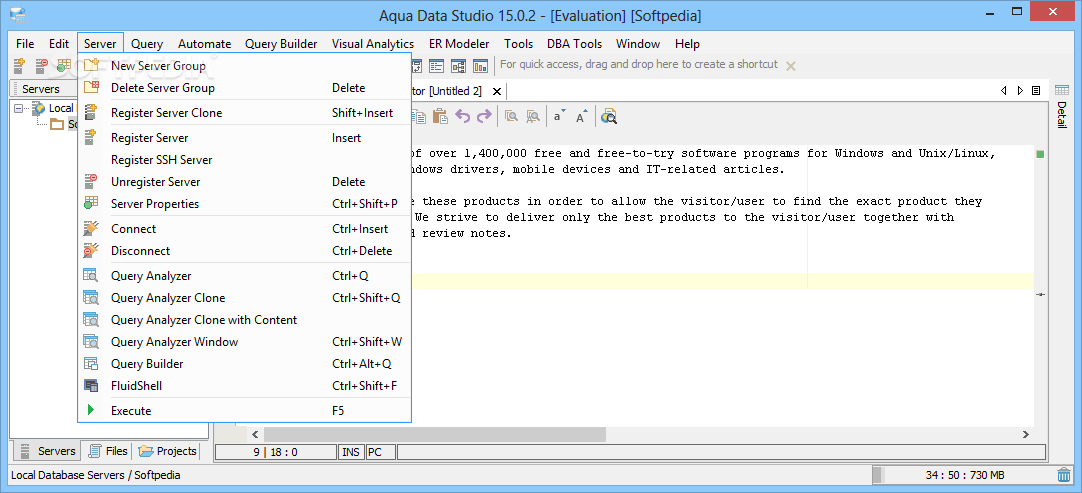Collapse the Local servers tree node
The width and height of the screenshot is (1082, 493).
click(18, 108)
